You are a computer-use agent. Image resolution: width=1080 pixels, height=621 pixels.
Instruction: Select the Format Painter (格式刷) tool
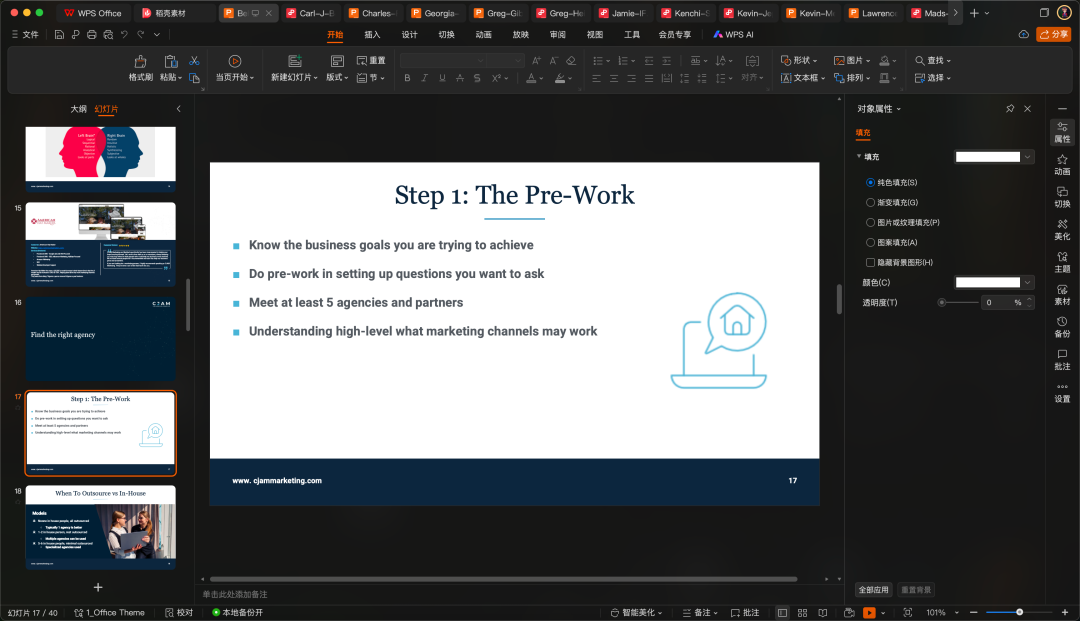(x=141, y=68)
